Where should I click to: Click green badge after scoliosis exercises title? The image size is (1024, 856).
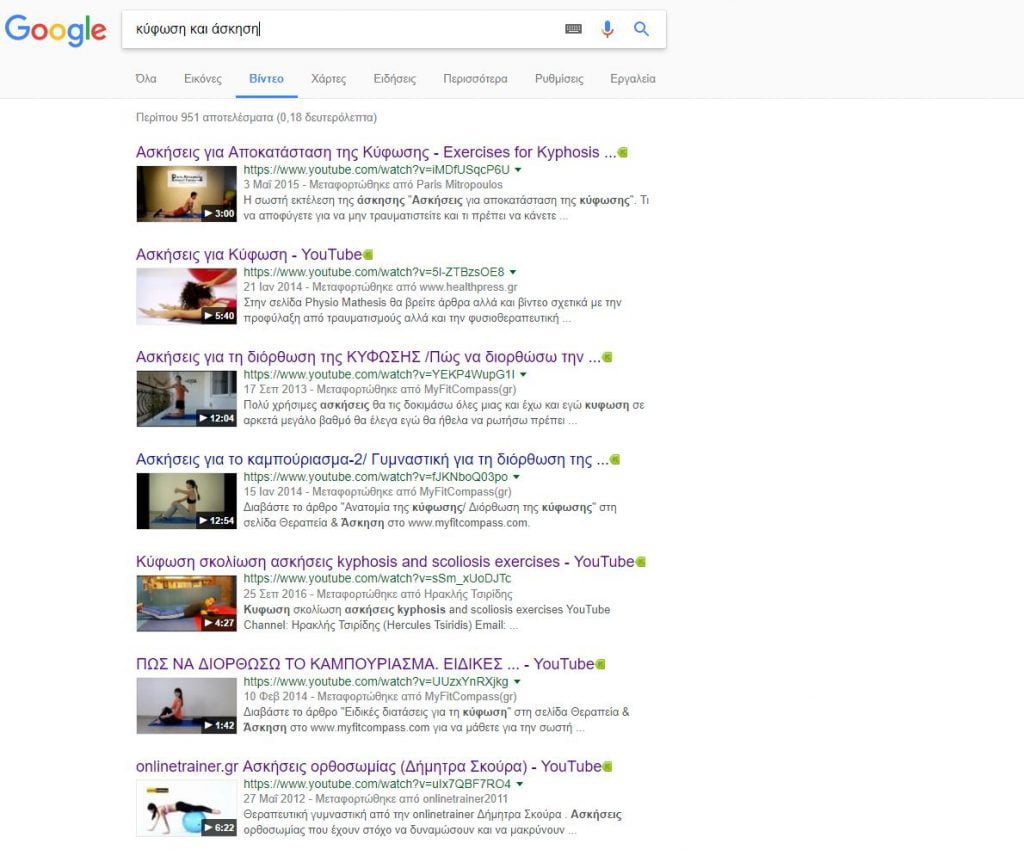click(641, 562)
